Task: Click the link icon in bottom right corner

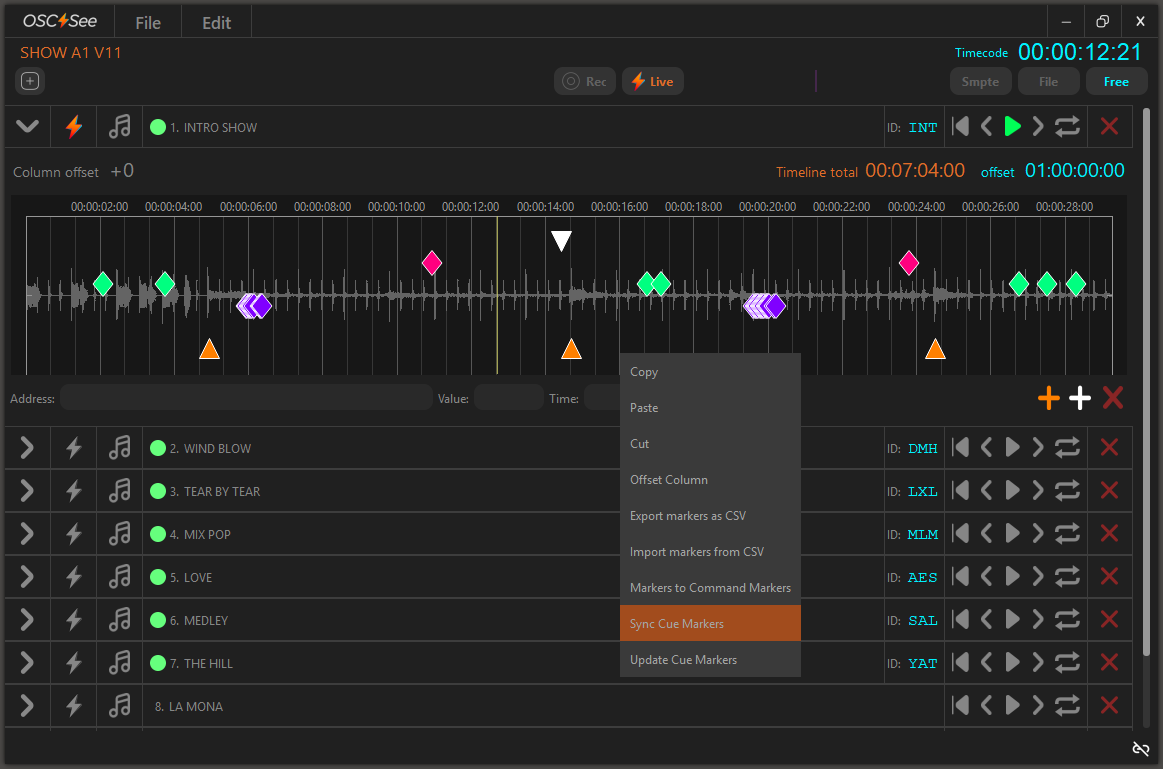Action: click(1141, 749)
